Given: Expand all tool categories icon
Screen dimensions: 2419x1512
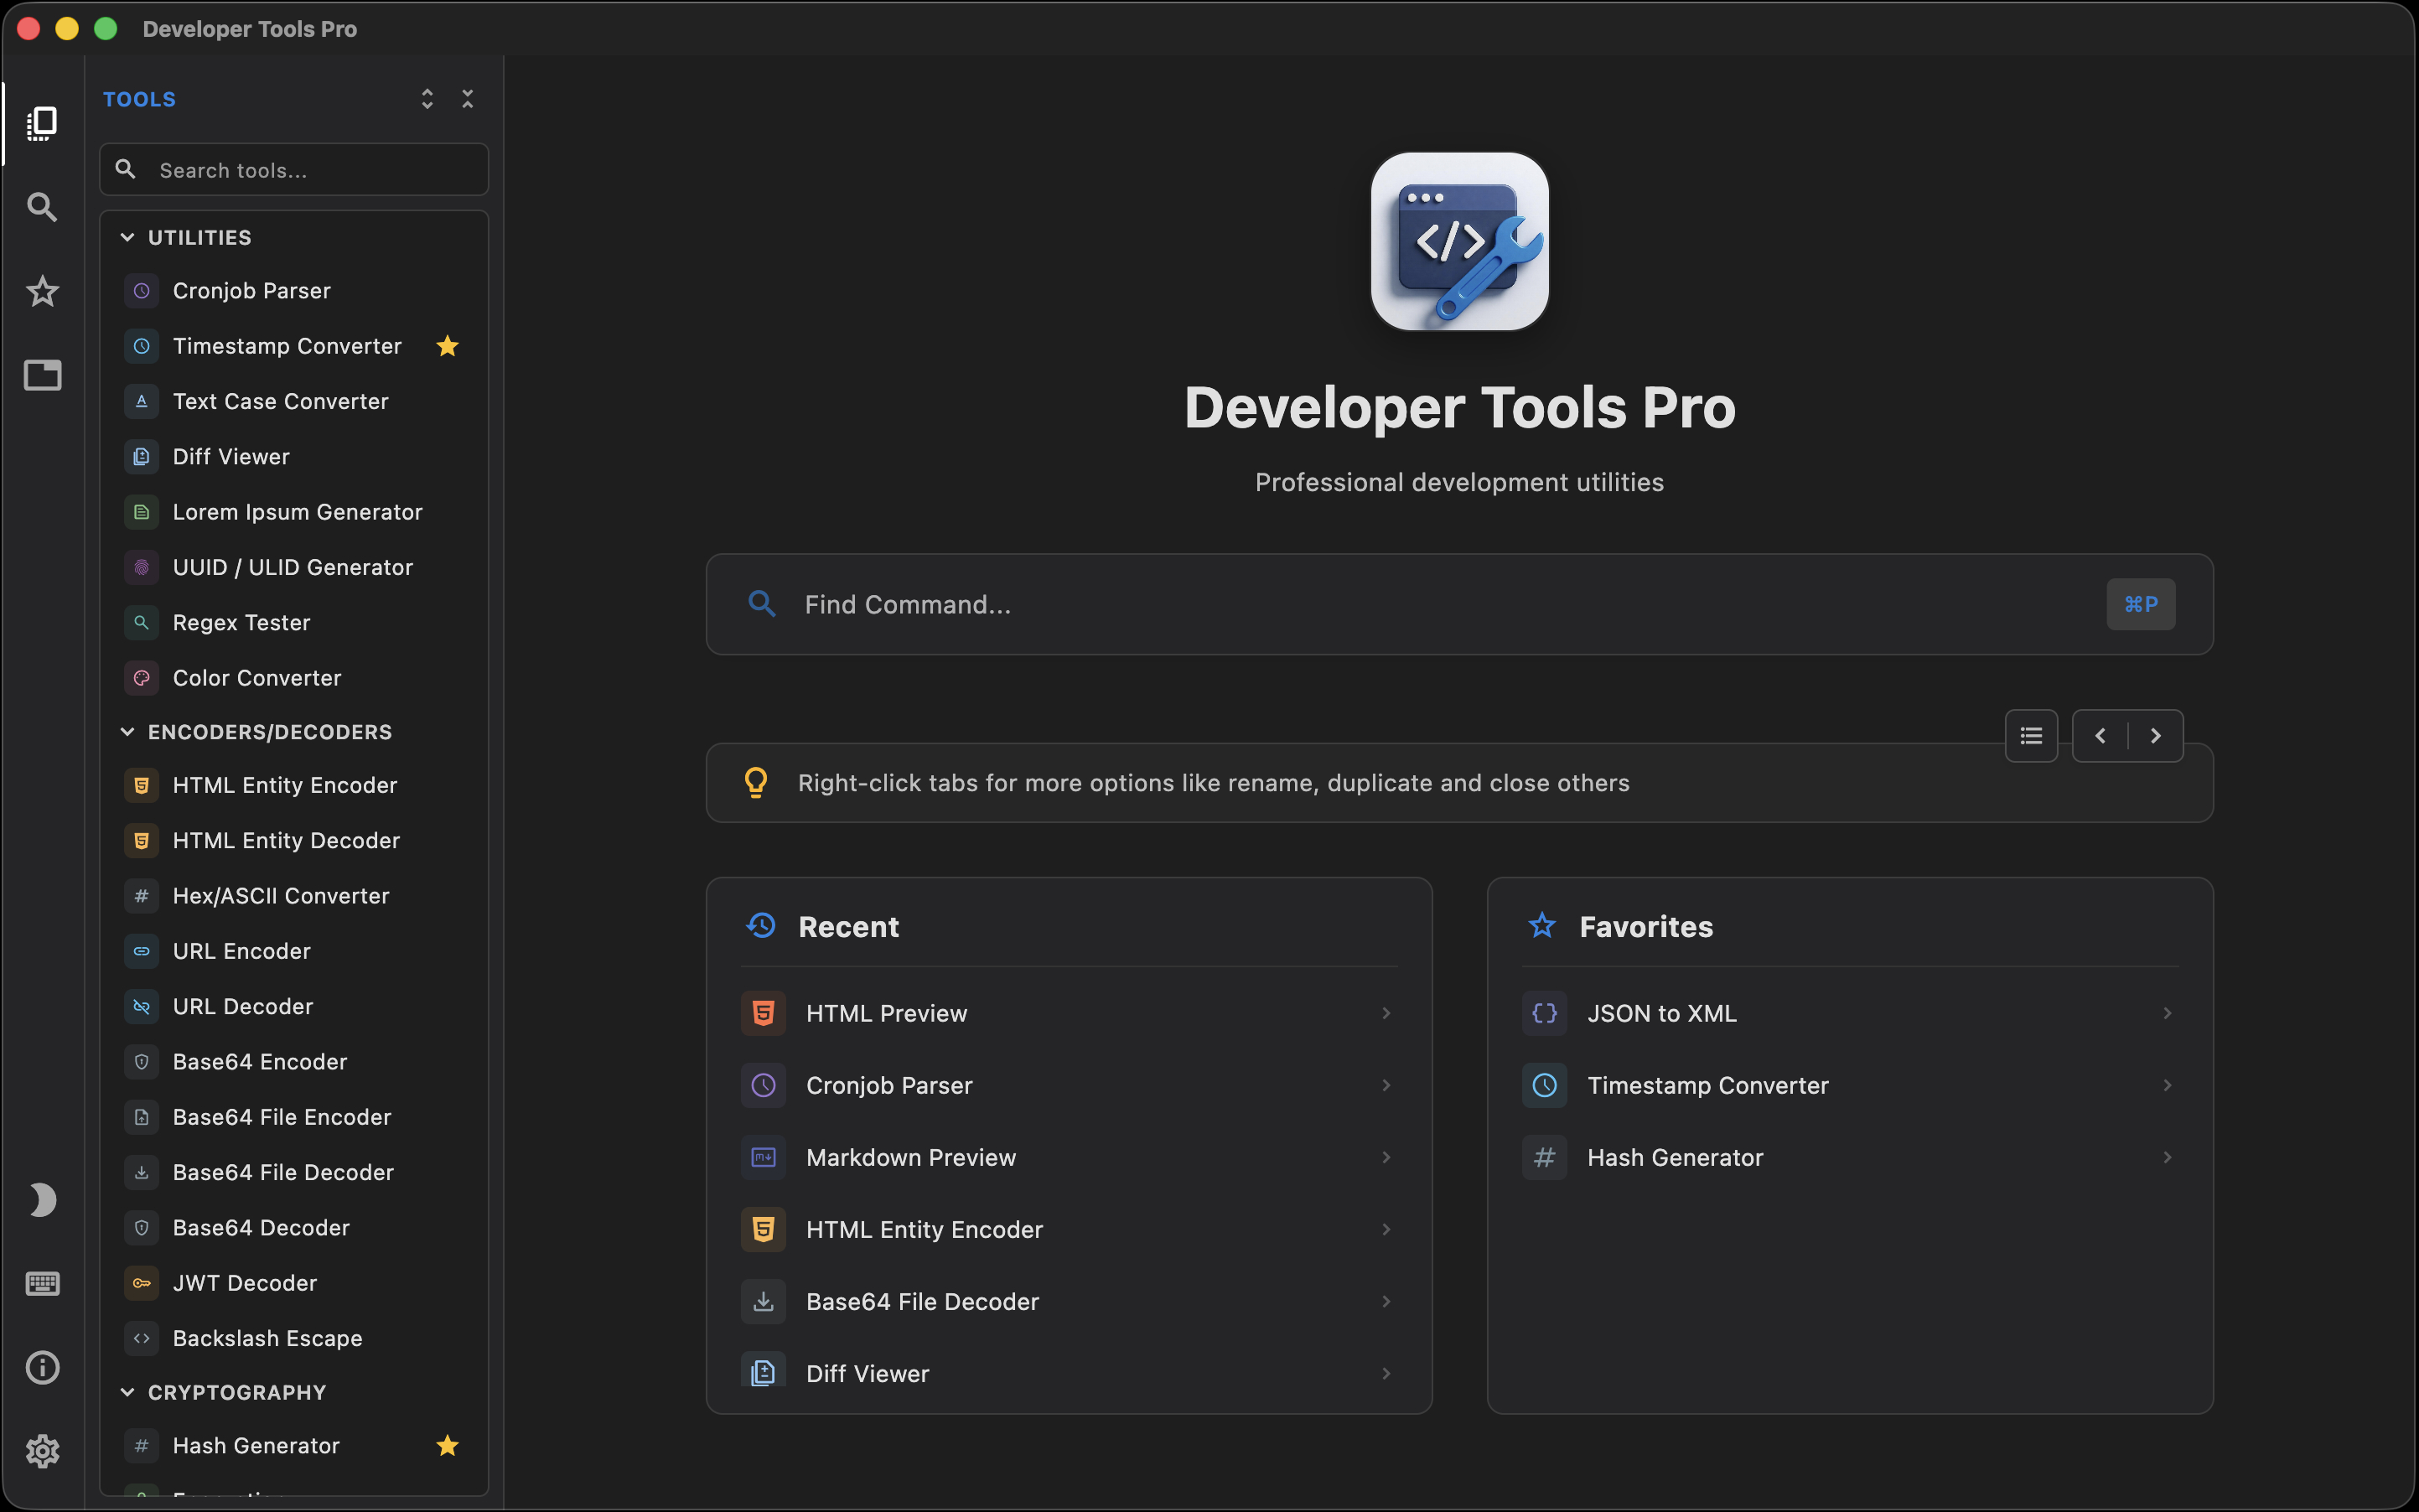Looking at the screenshot, I should click(x=427, y=99).
